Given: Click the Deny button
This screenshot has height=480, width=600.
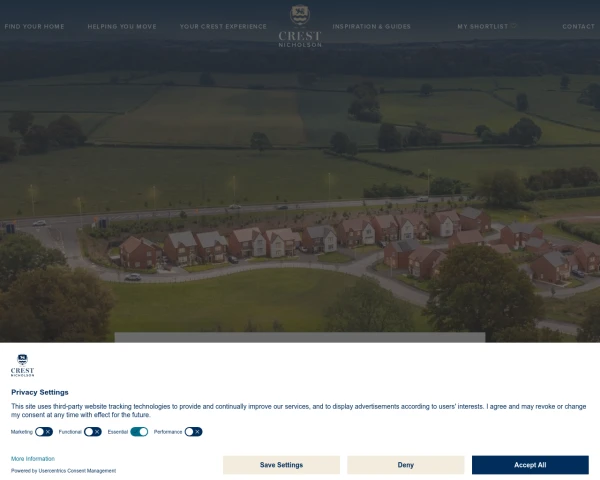Looking at the screenshot, I should [406, 465].
